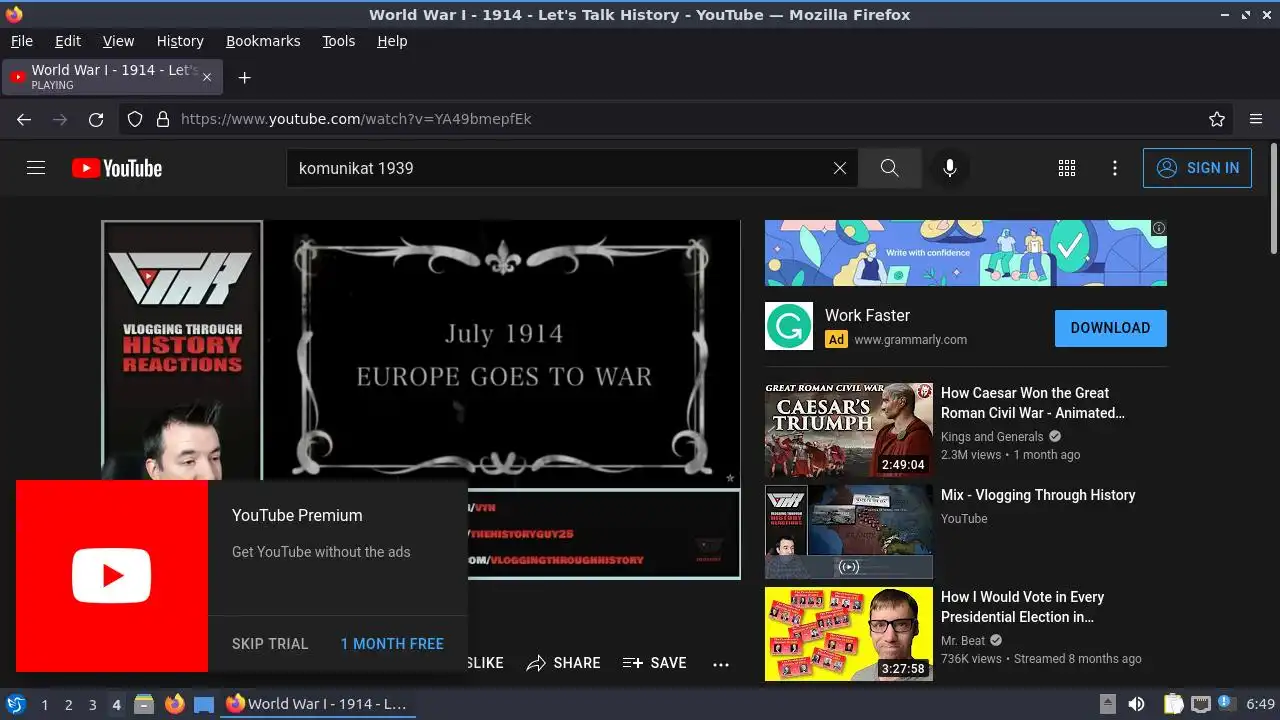This screenshot has height=720, width=1280.
Task: Open the tracking protection shield icon
Action: (135, 119)
